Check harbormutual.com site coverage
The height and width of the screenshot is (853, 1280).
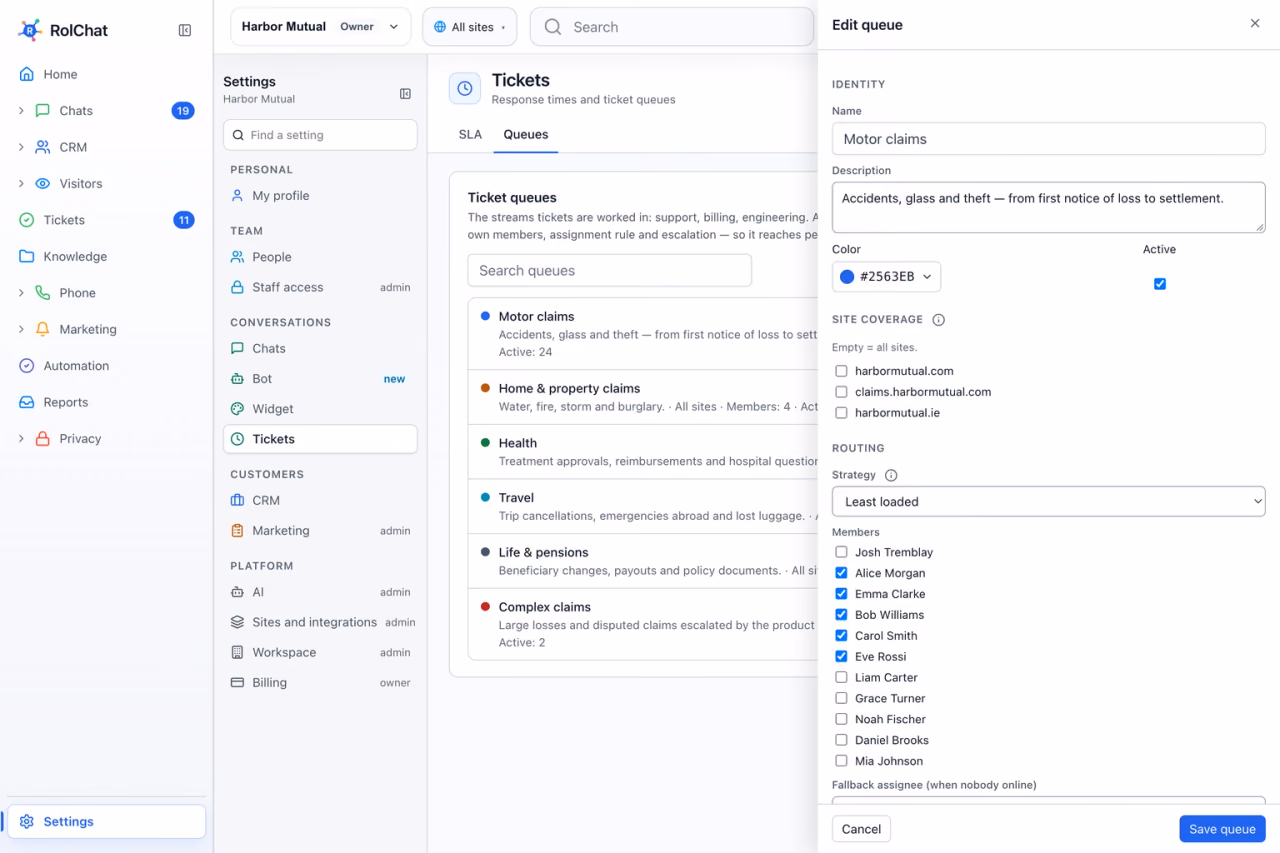click(x=841, y=371)
